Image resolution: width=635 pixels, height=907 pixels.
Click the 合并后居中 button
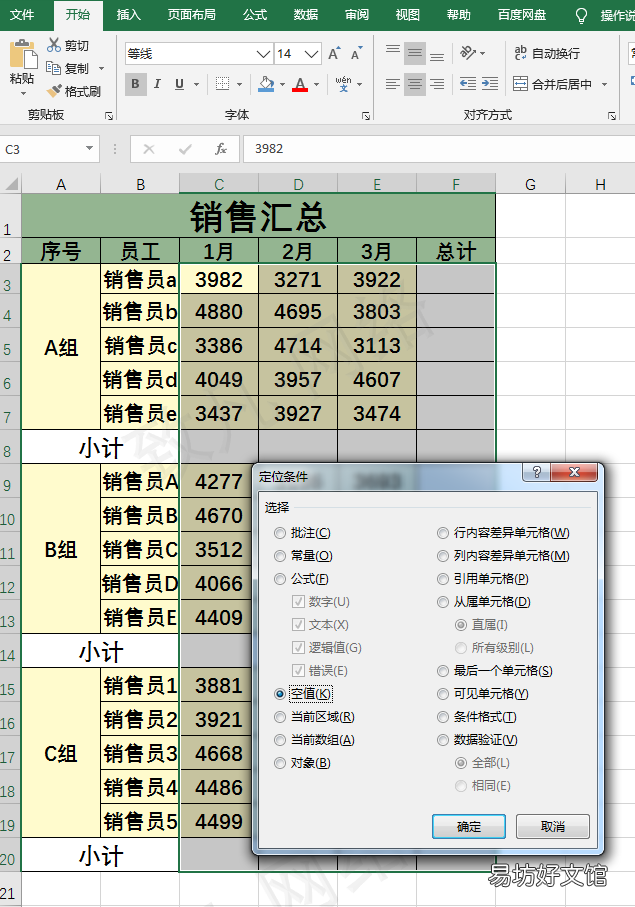(553, 84)
